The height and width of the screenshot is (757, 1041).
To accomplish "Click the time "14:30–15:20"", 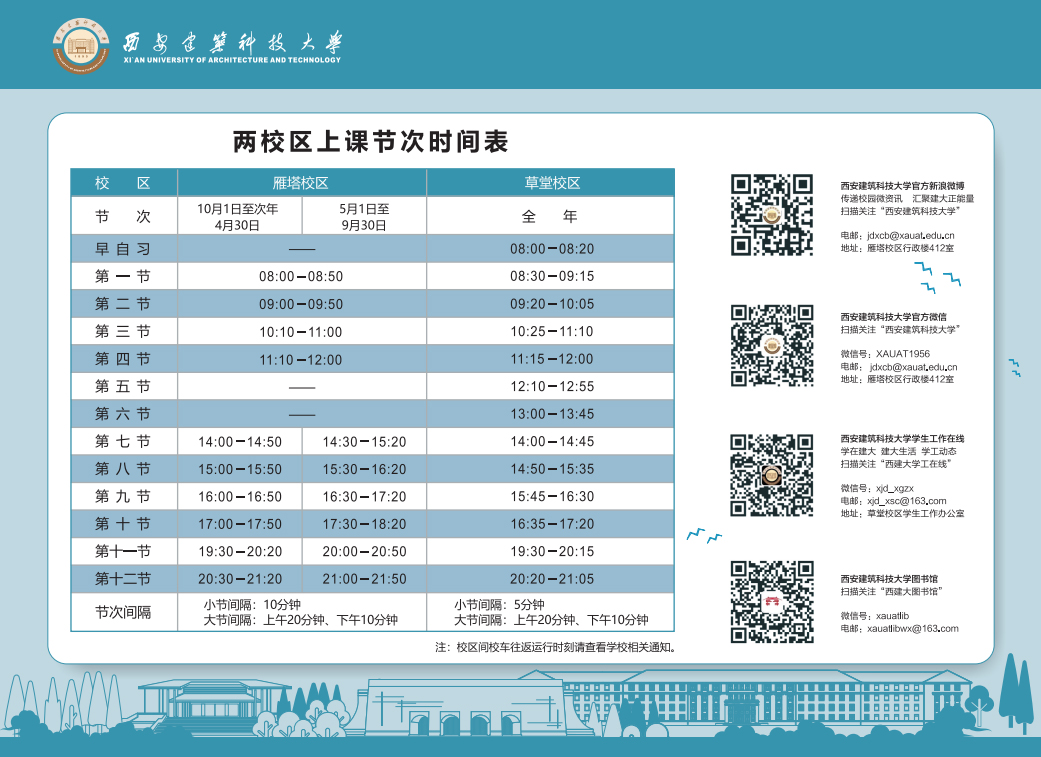I will (x=364, y=442).
